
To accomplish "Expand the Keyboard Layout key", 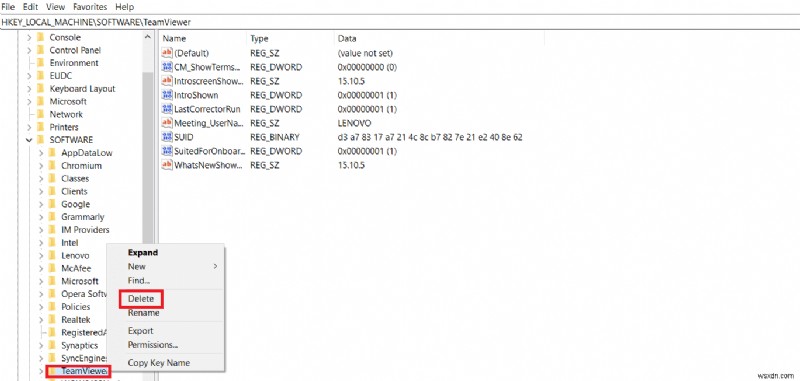I will click(x=29, y=89).
